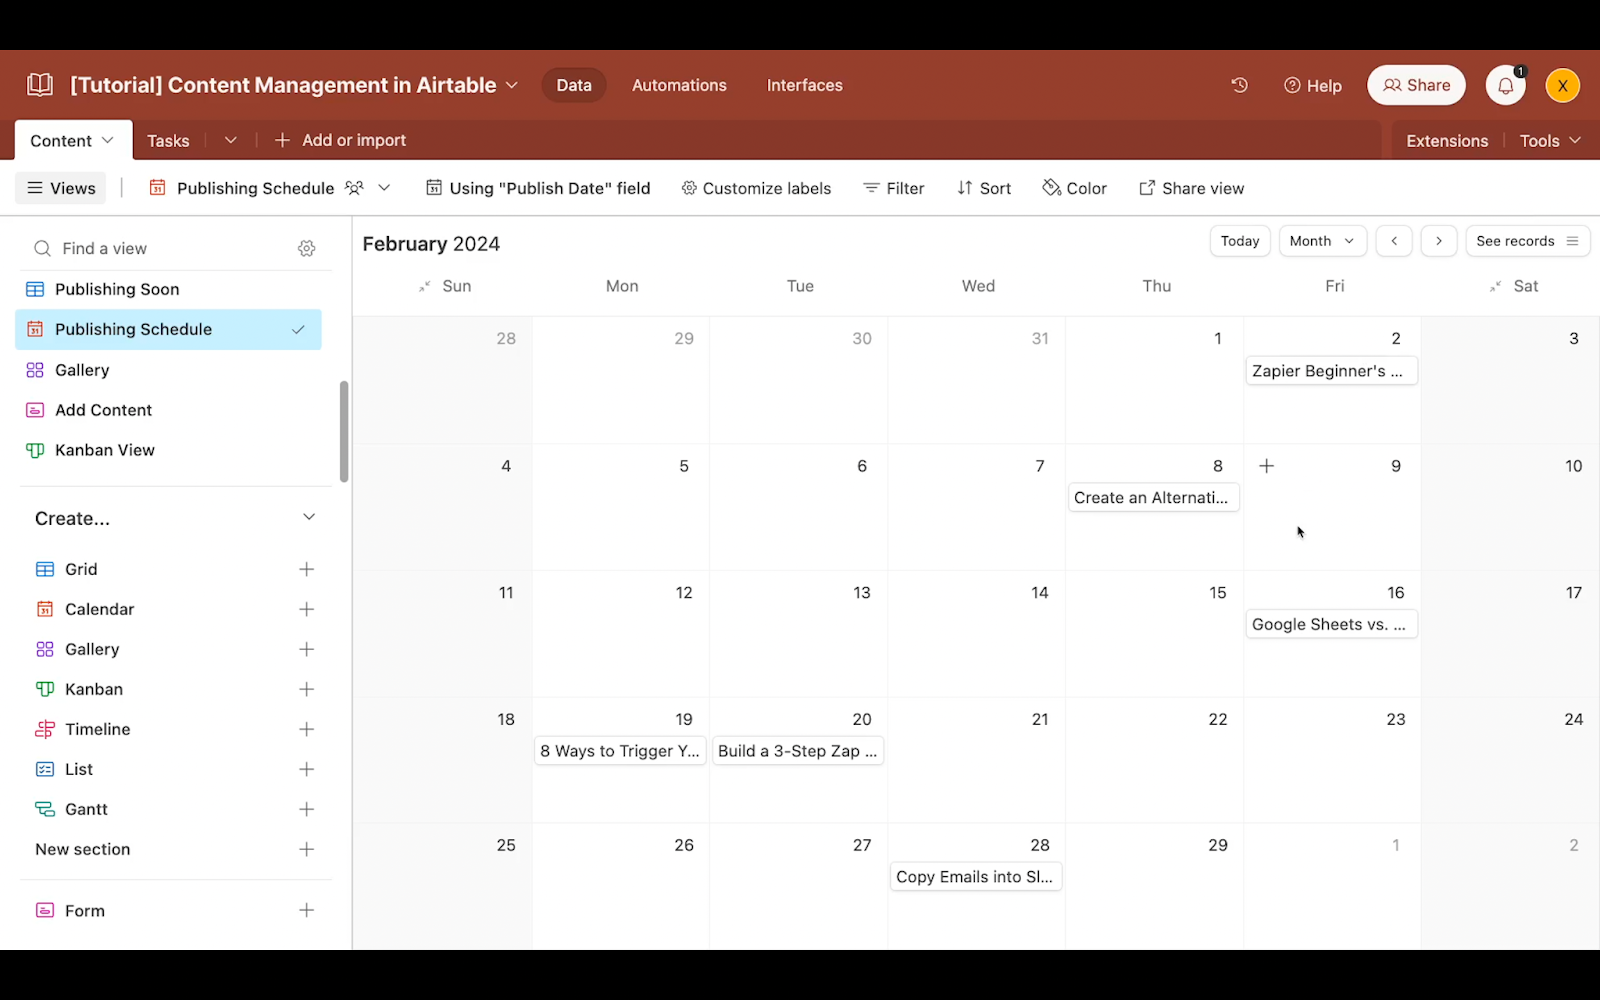This screenshot has height=1000, width=1600.
Task: Add a new Calendar view
Action: [307, 609]
